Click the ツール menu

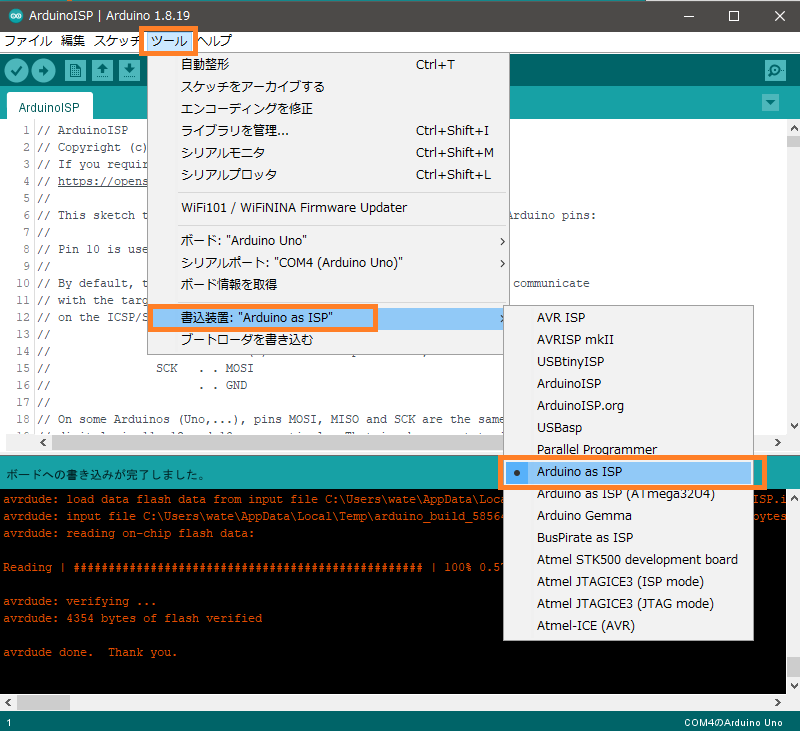pyautogui.click(x=169, y=41)
